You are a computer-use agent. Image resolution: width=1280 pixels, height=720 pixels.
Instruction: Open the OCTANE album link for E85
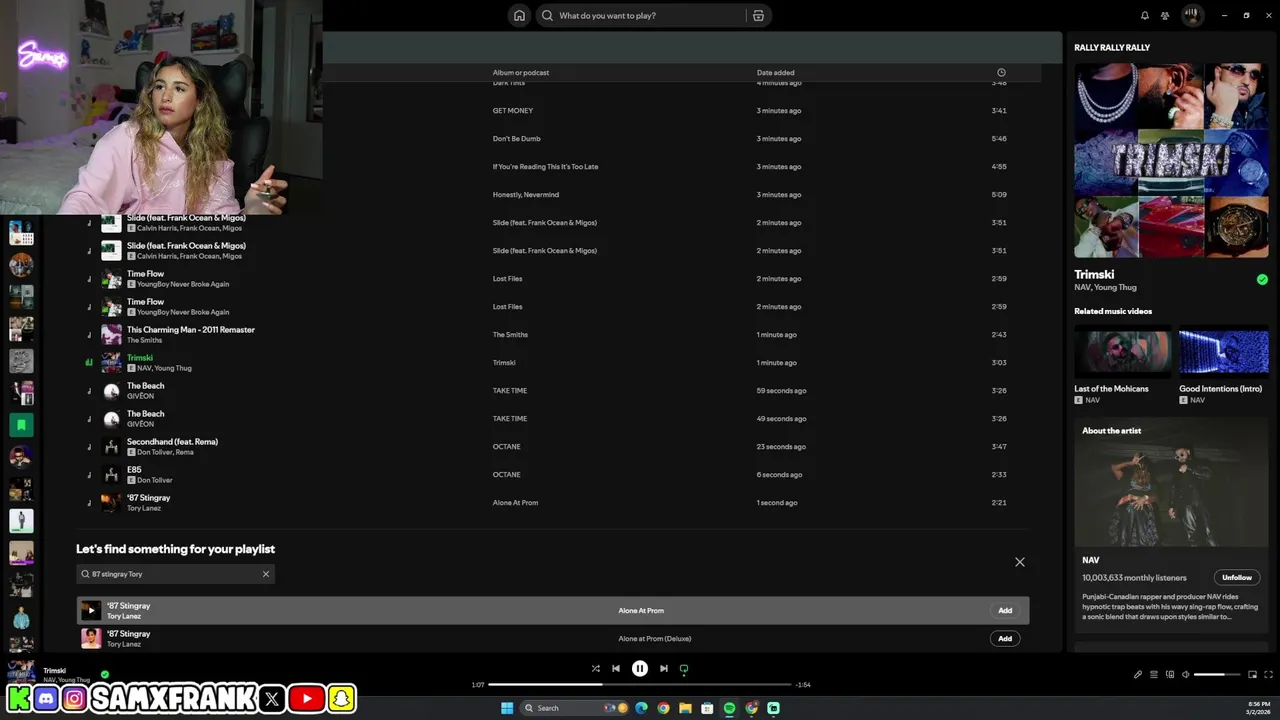click(x=506, y=474)
